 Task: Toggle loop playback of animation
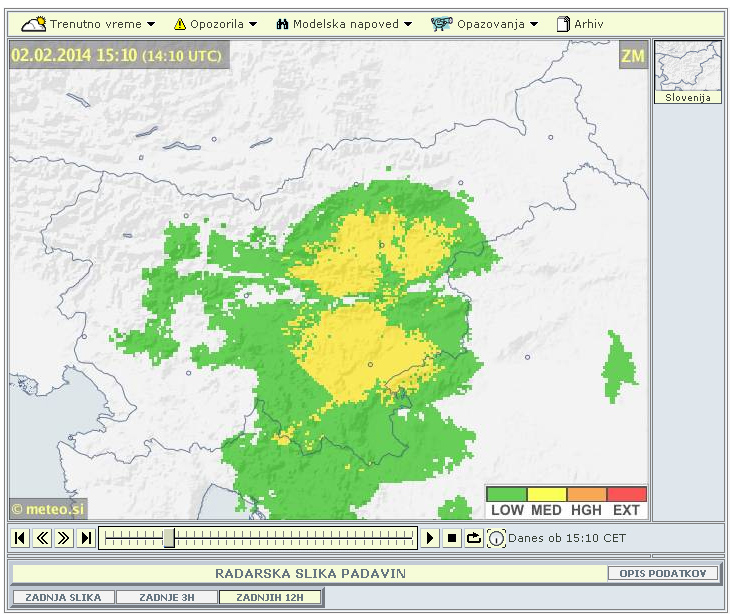(x=474, y=538)
